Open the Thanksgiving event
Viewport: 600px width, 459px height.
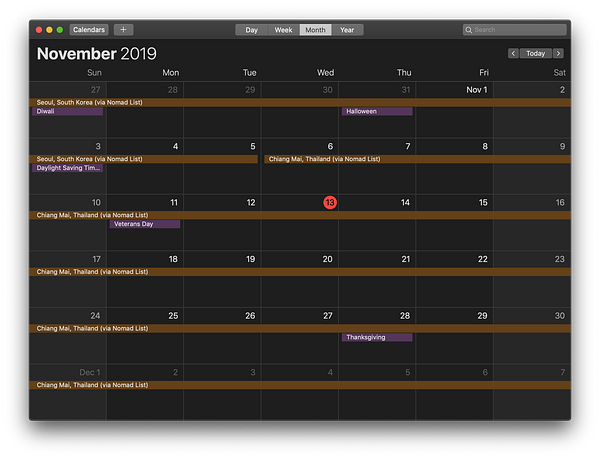click(x=377, y=337)
